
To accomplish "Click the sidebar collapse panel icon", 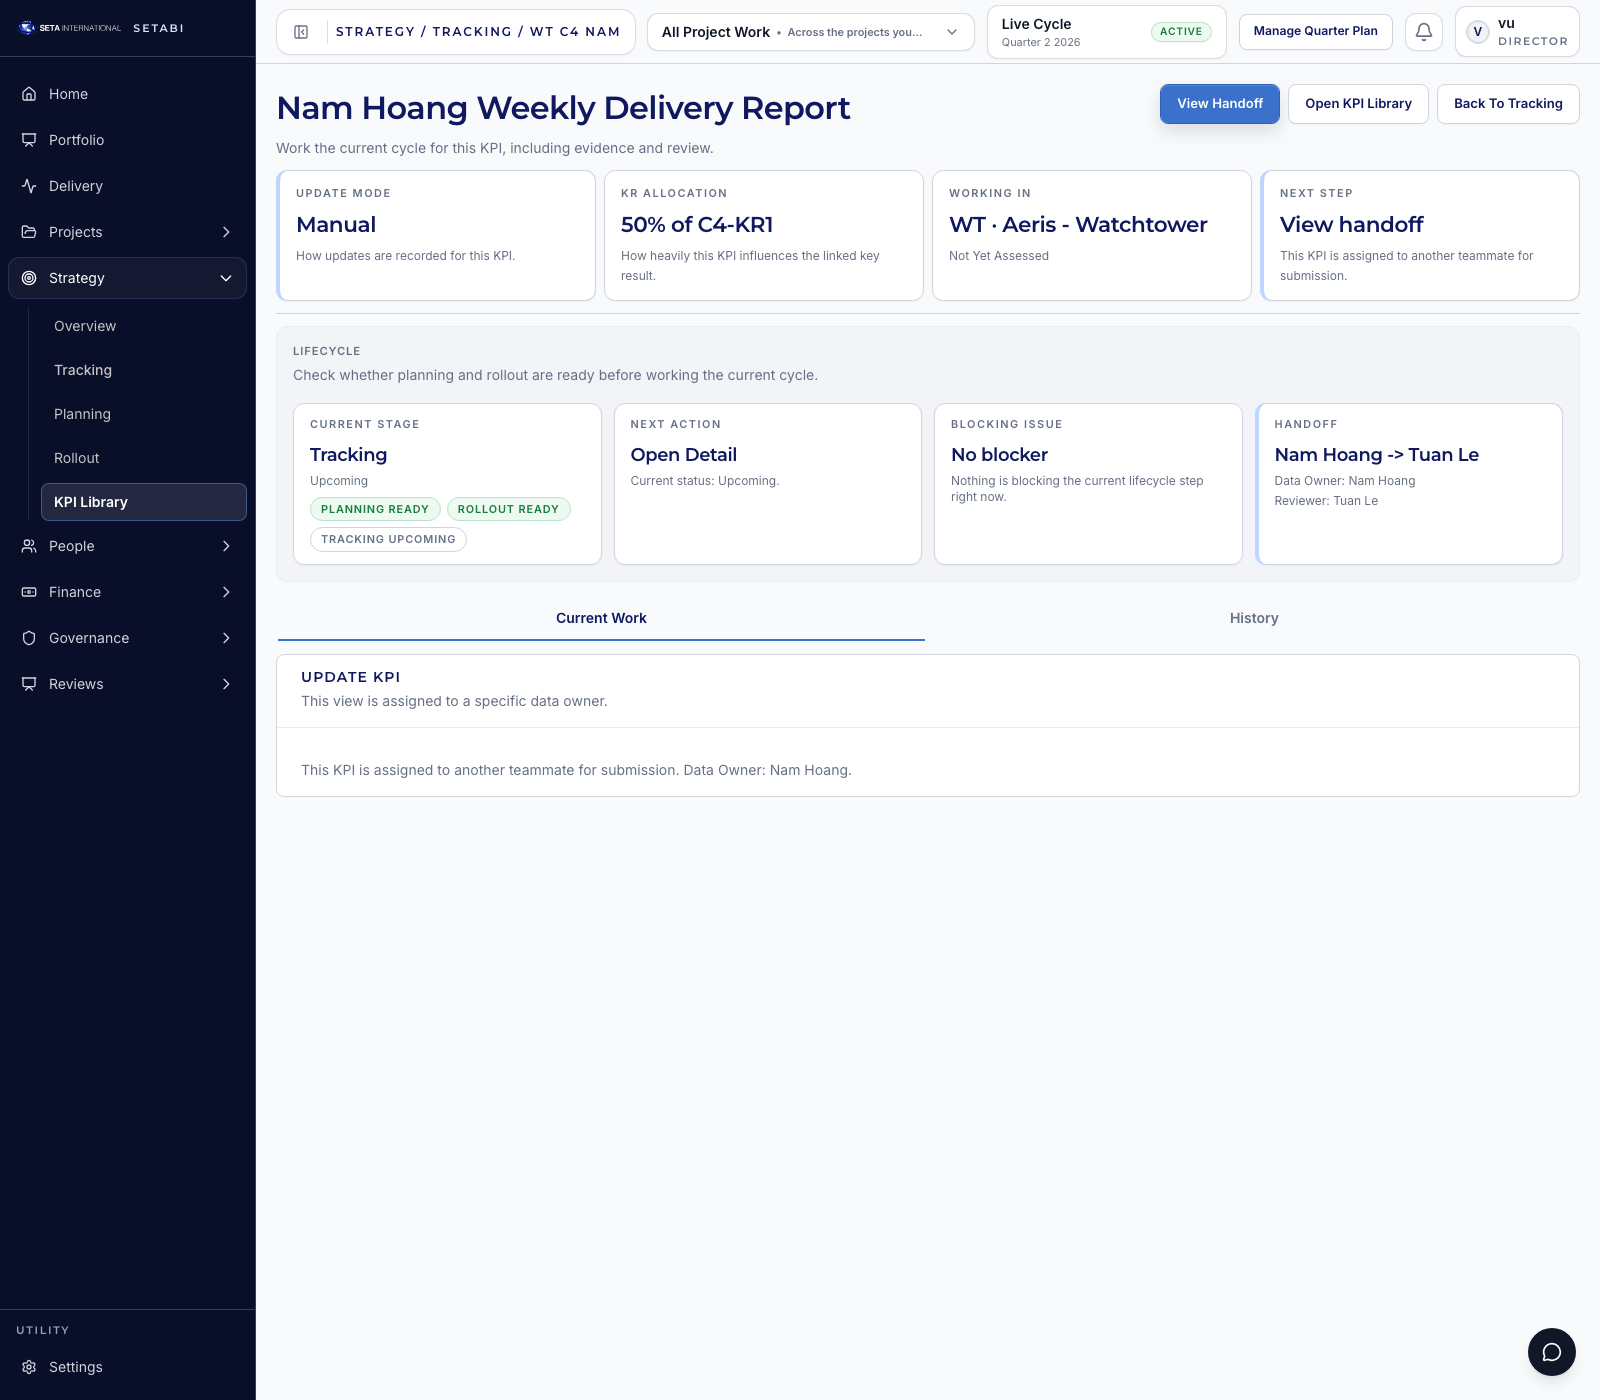I will pos(301,32).
